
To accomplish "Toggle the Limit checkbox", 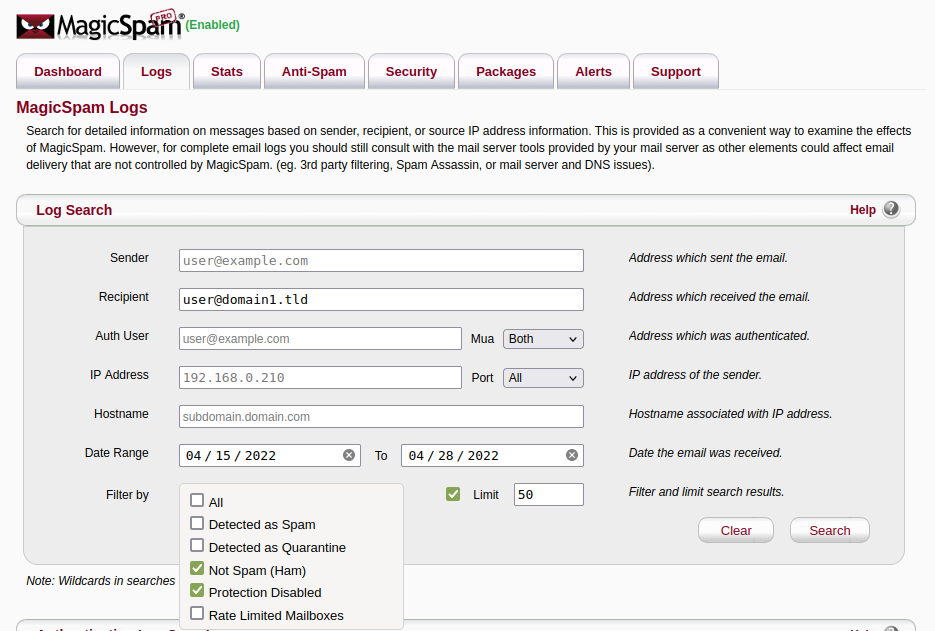I will click(453, 494).
